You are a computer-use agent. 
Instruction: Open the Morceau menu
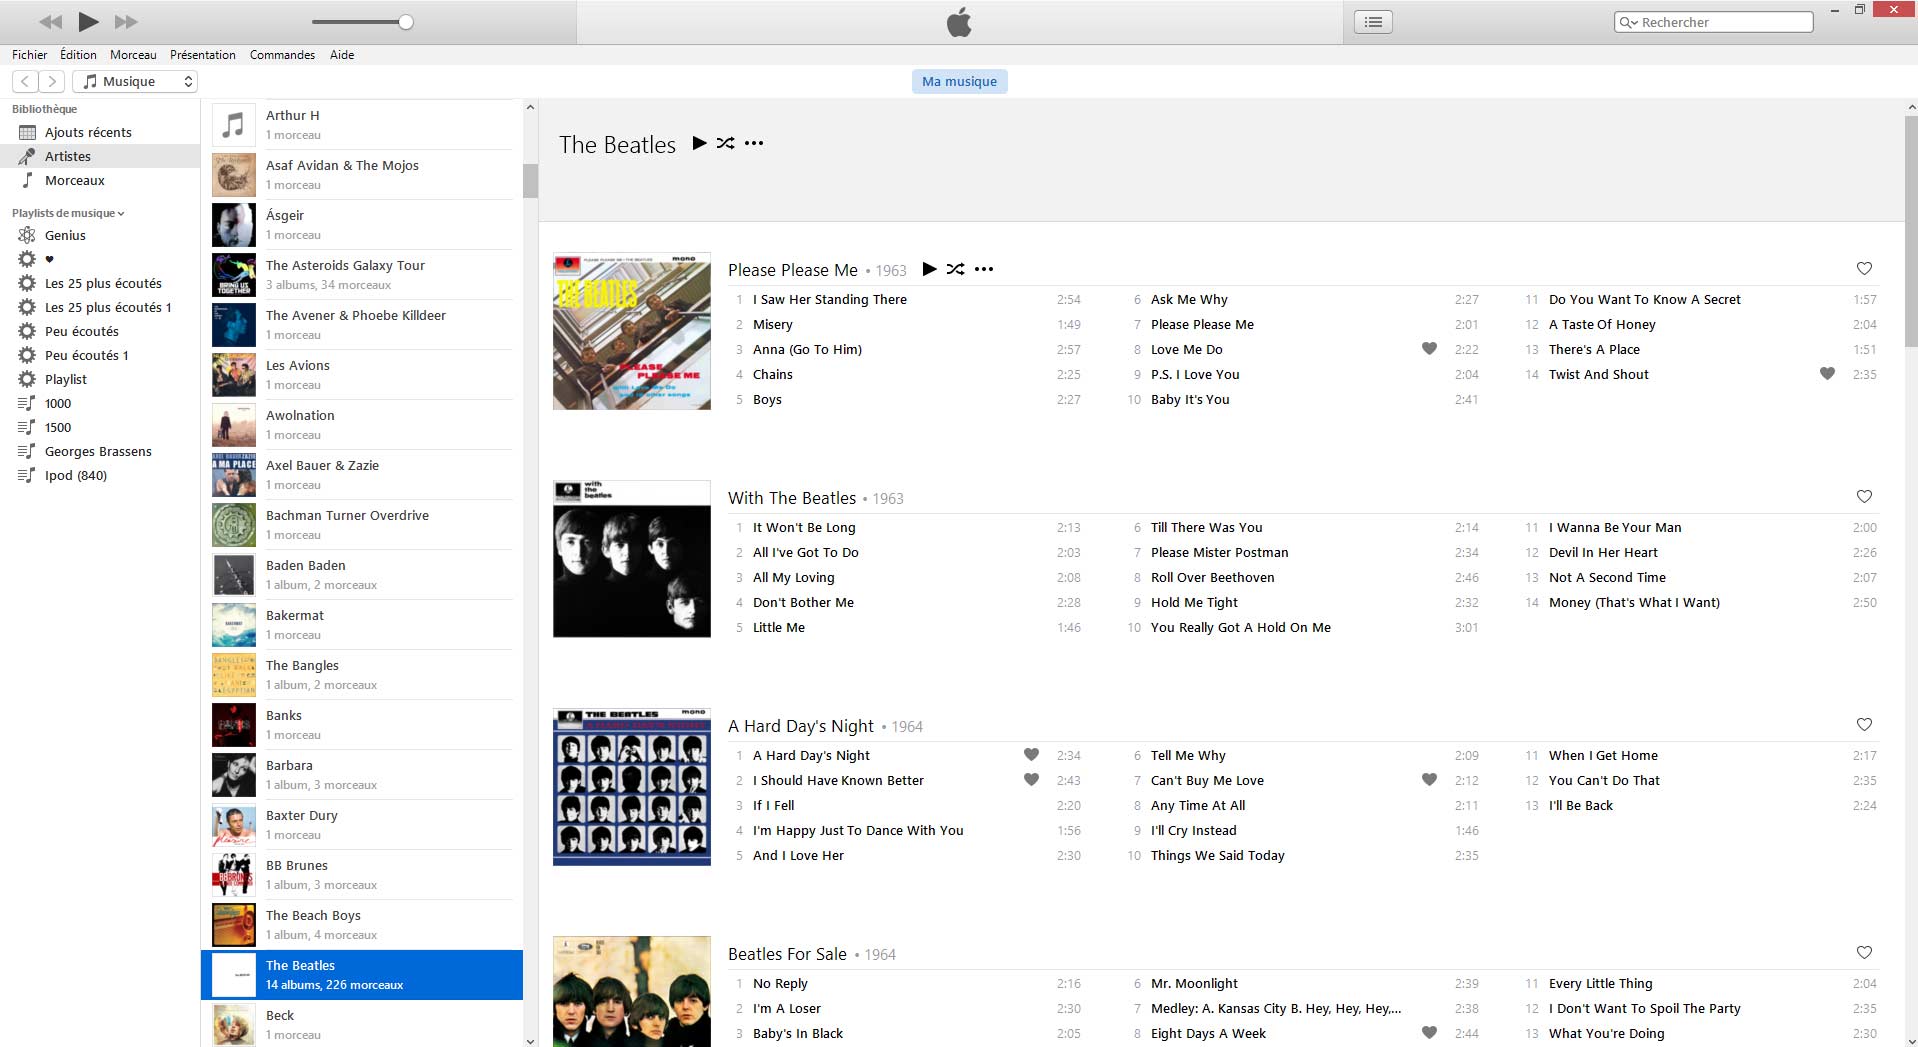coord(133,55)
